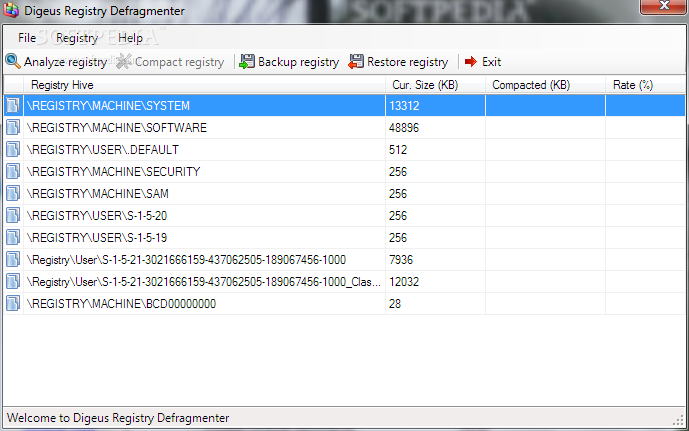Viewport: 689px width, 431px height.
Task: Click the Digeus app icon in title bar
Action: click(11, 10)
